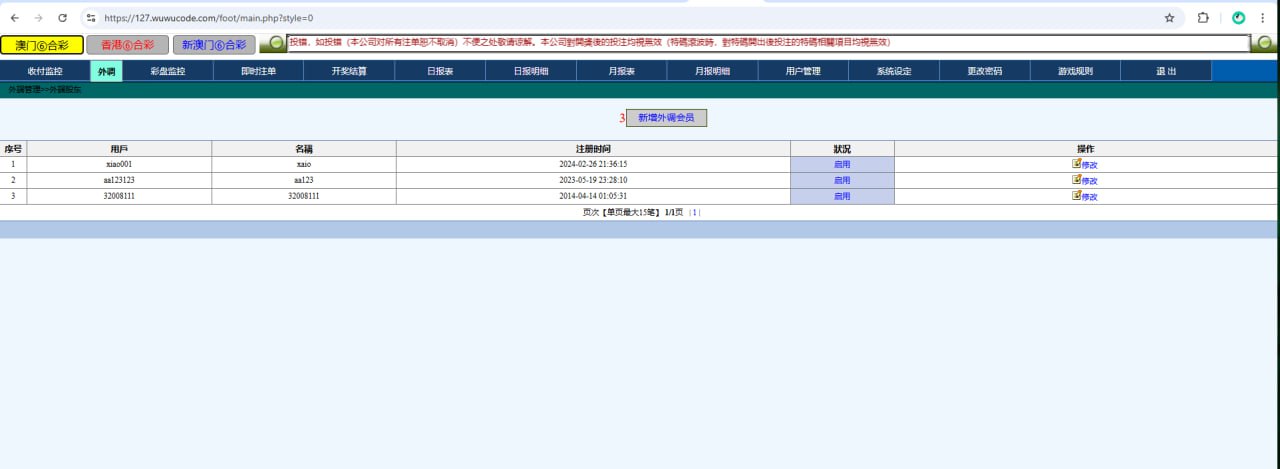Click edit icon for user 32008111
This screenshot has width=1280, height=469.
[x=1077, y=195]
